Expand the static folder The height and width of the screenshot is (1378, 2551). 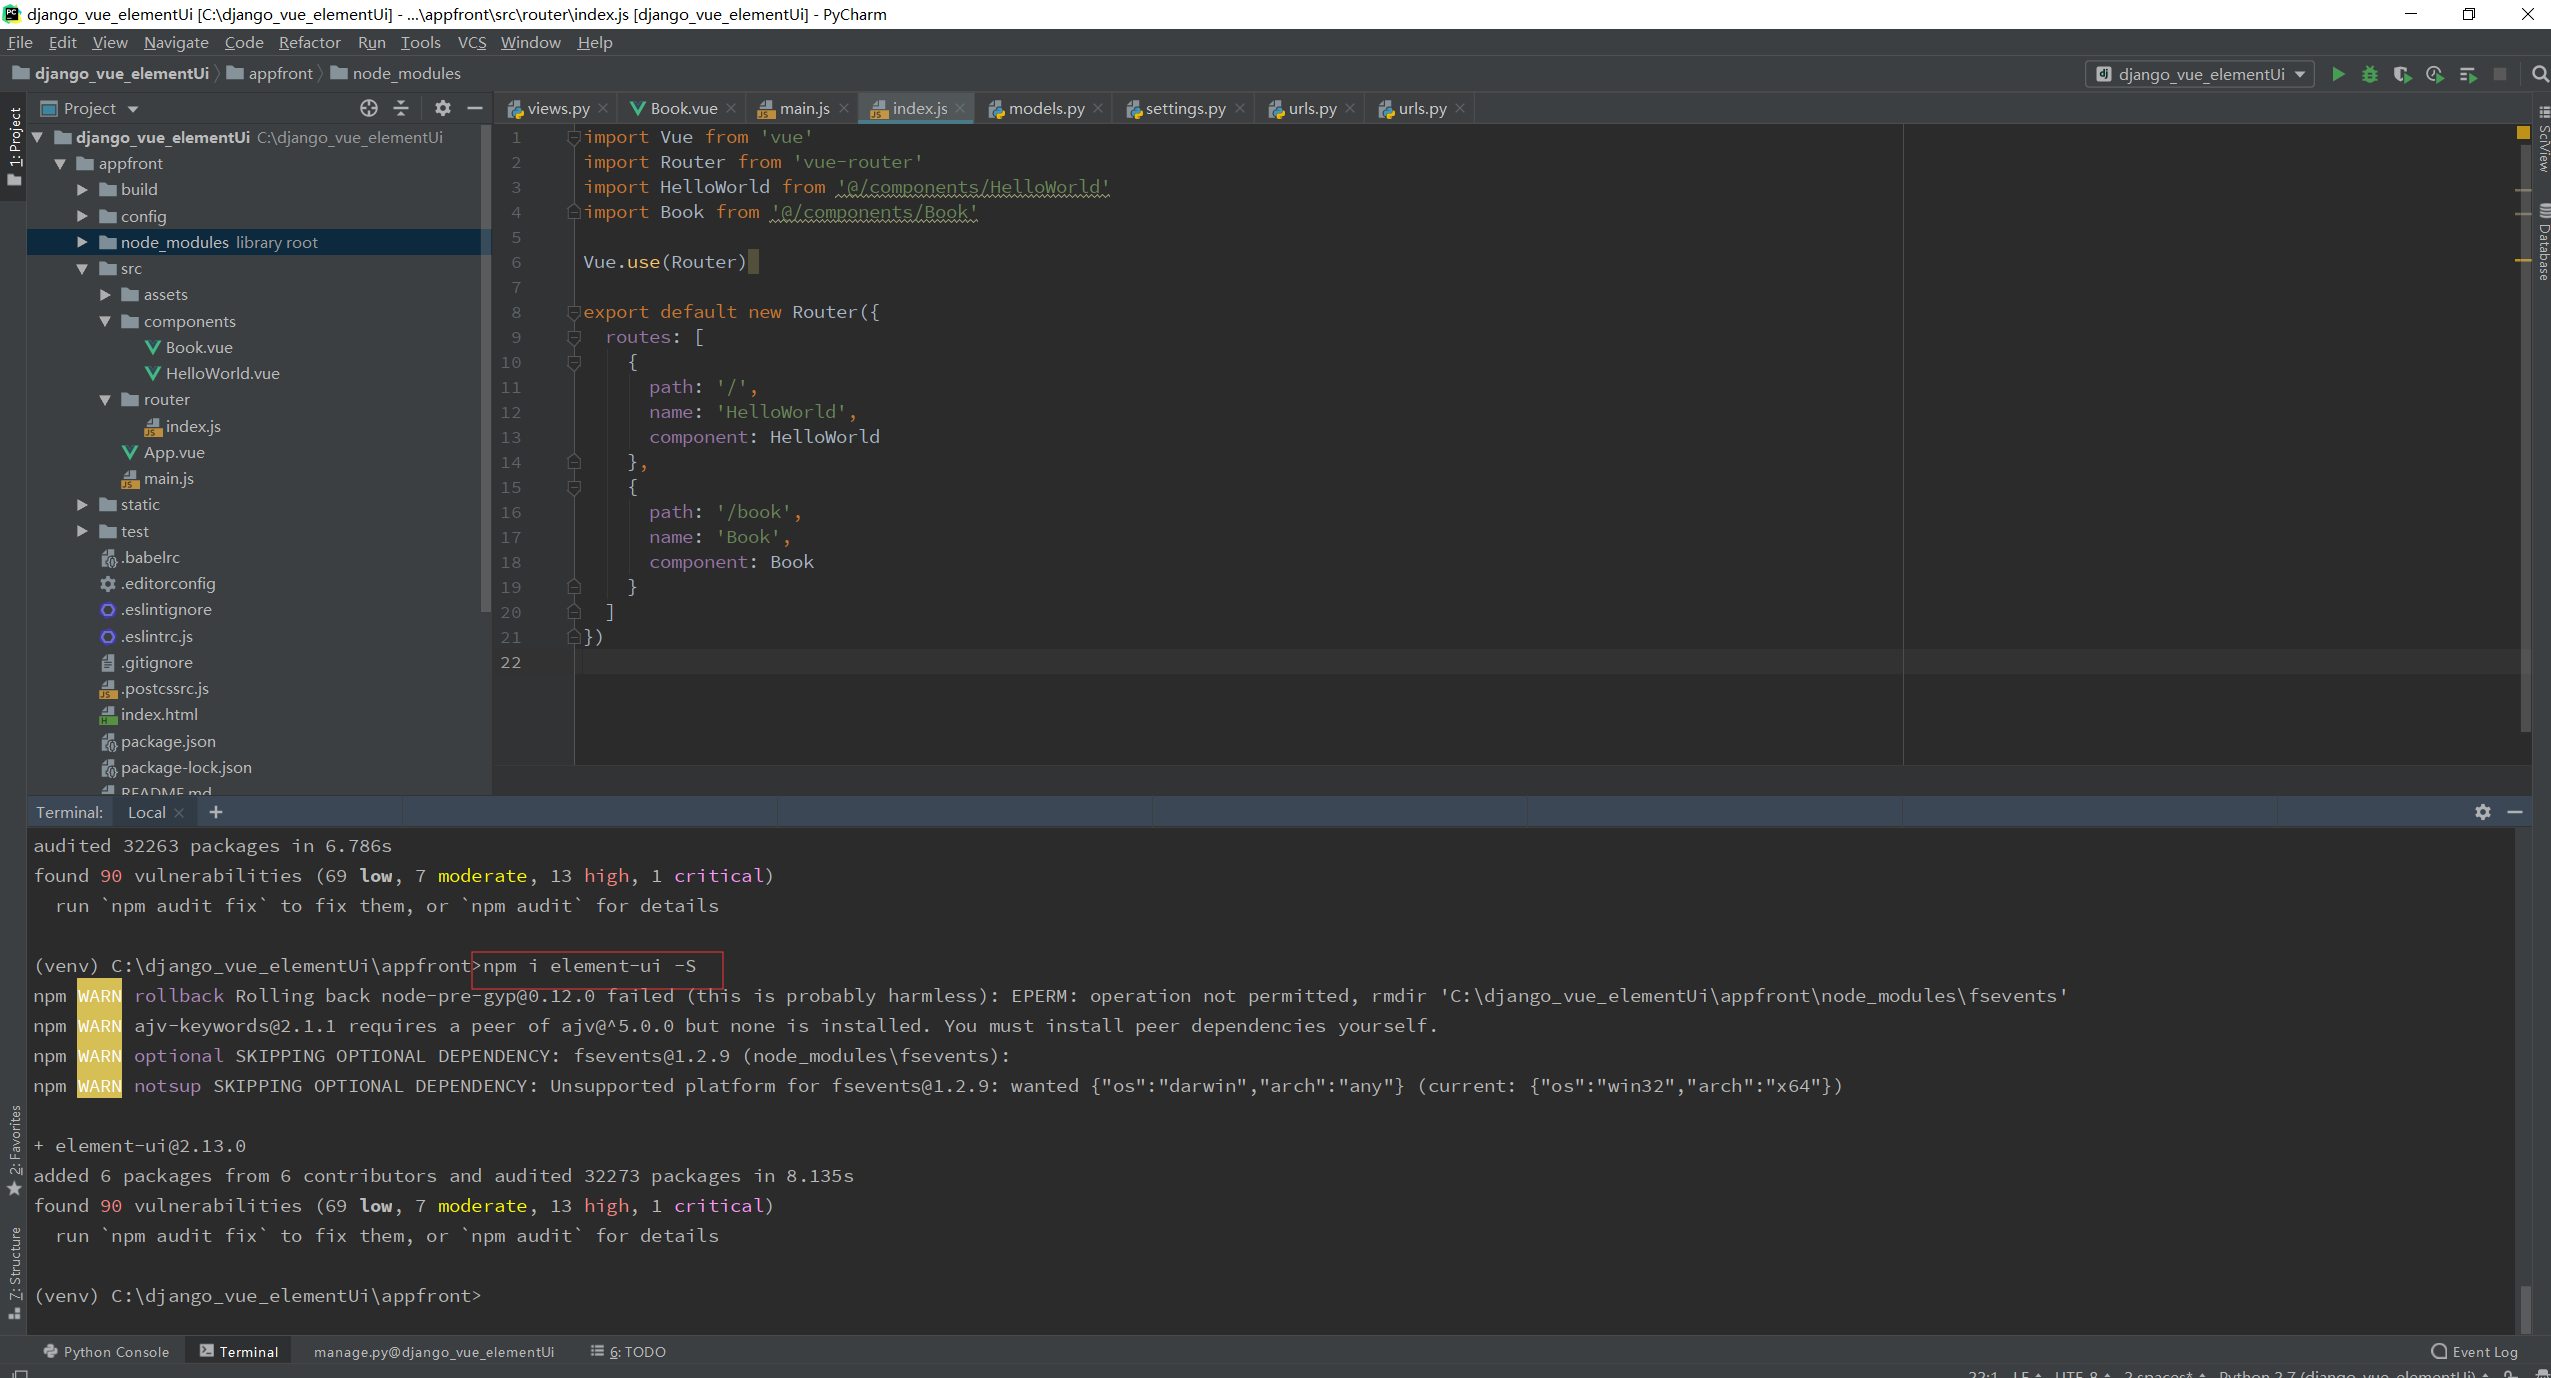(82, 504)
